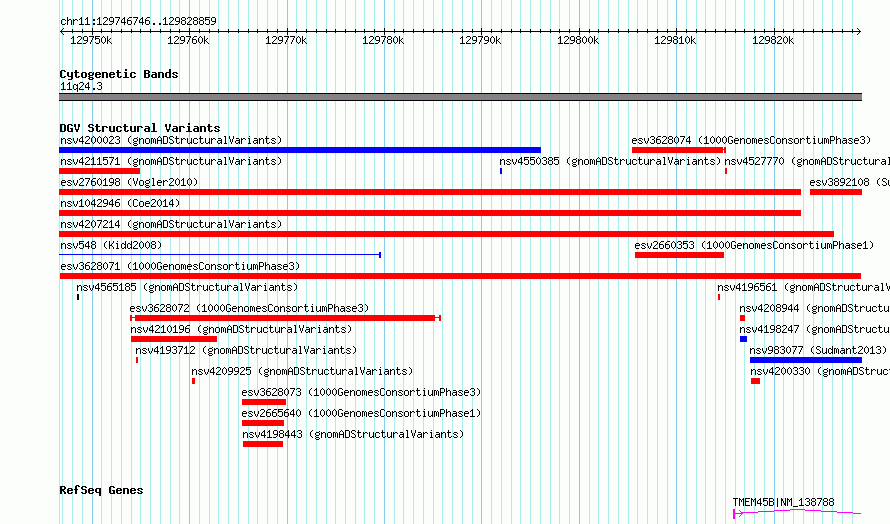The height and width of the screenshot is (524, 890).
Task: Open the nsv4209925 variant label
Action: pos(302,371)
